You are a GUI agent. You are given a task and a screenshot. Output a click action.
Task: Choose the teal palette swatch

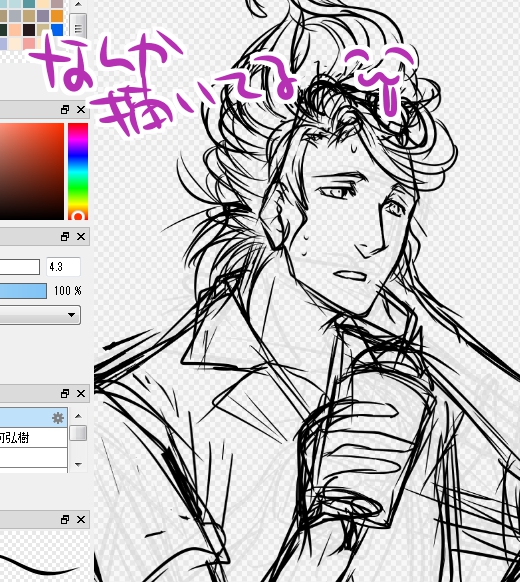29,4
